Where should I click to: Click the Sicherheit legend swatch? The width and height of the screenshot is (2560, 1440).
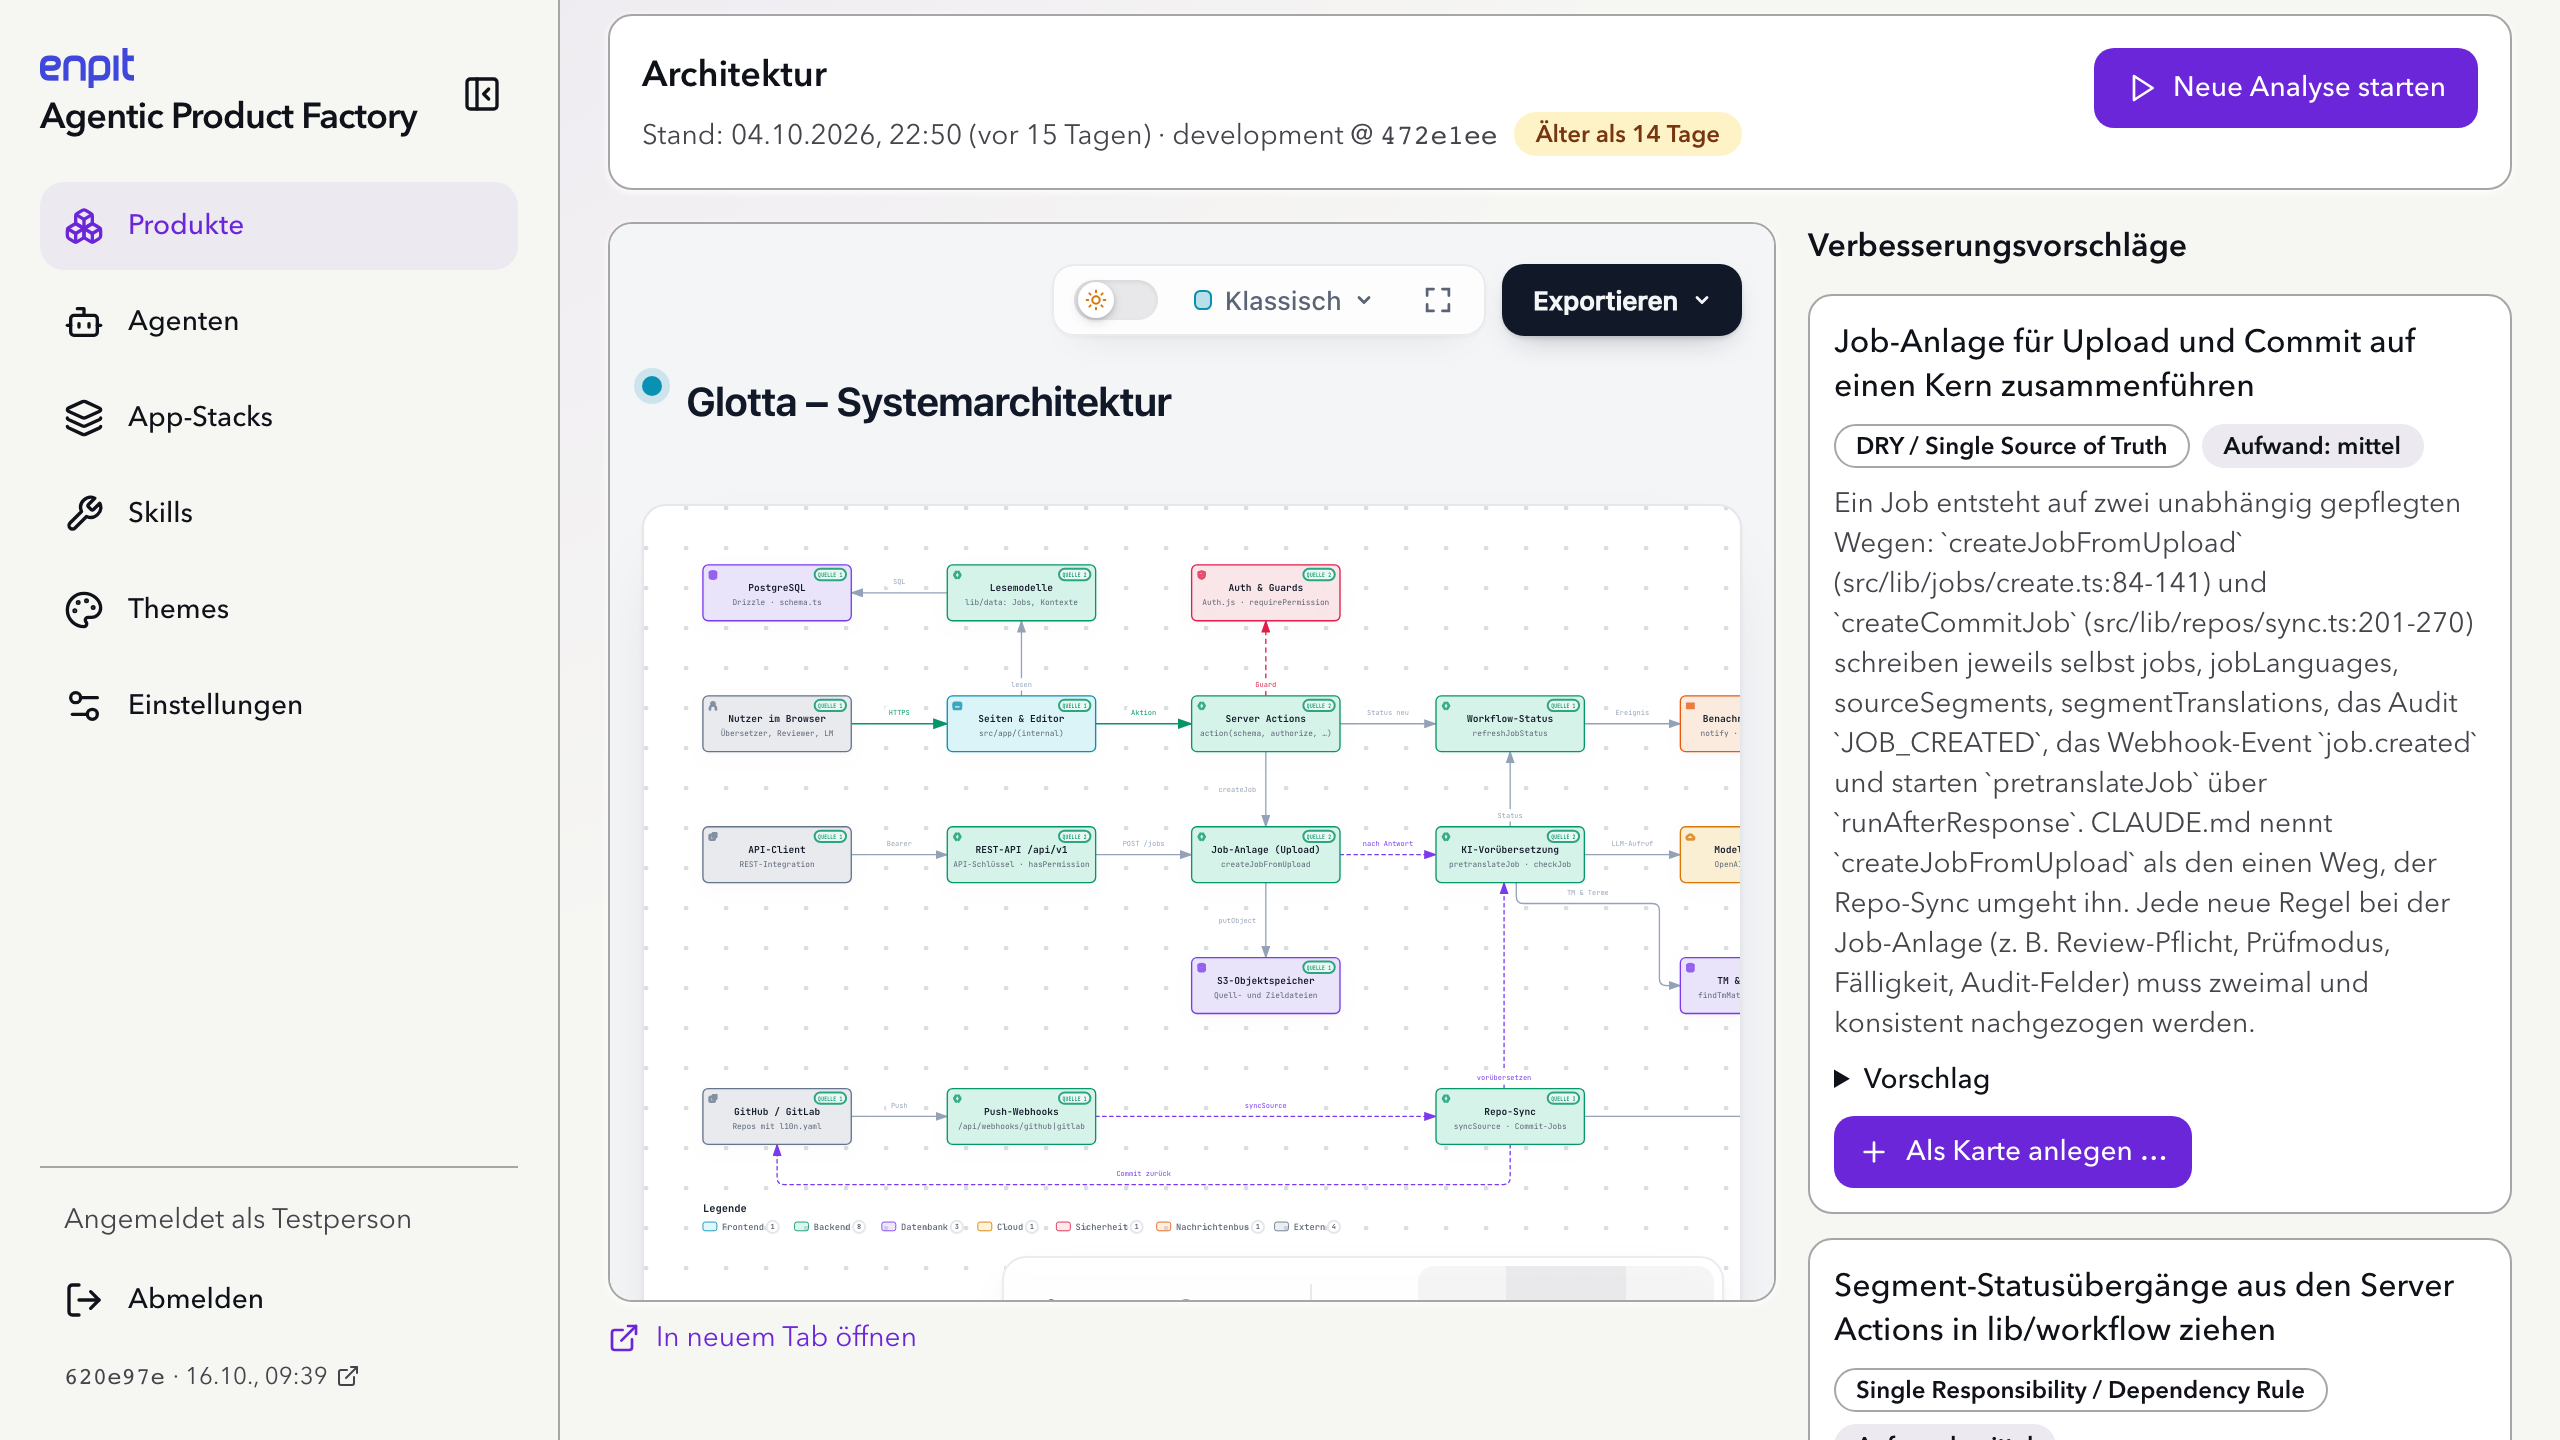click(1064, 1227)
